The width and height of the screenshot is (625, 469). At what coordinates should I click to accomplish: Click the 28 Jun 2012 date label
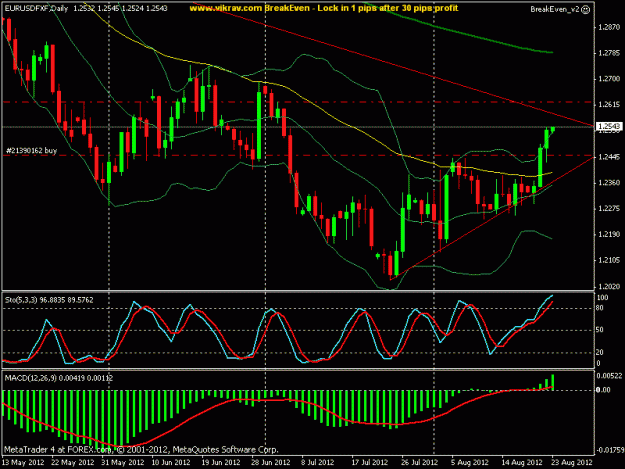pyautogui.click(x=270, y=463)
